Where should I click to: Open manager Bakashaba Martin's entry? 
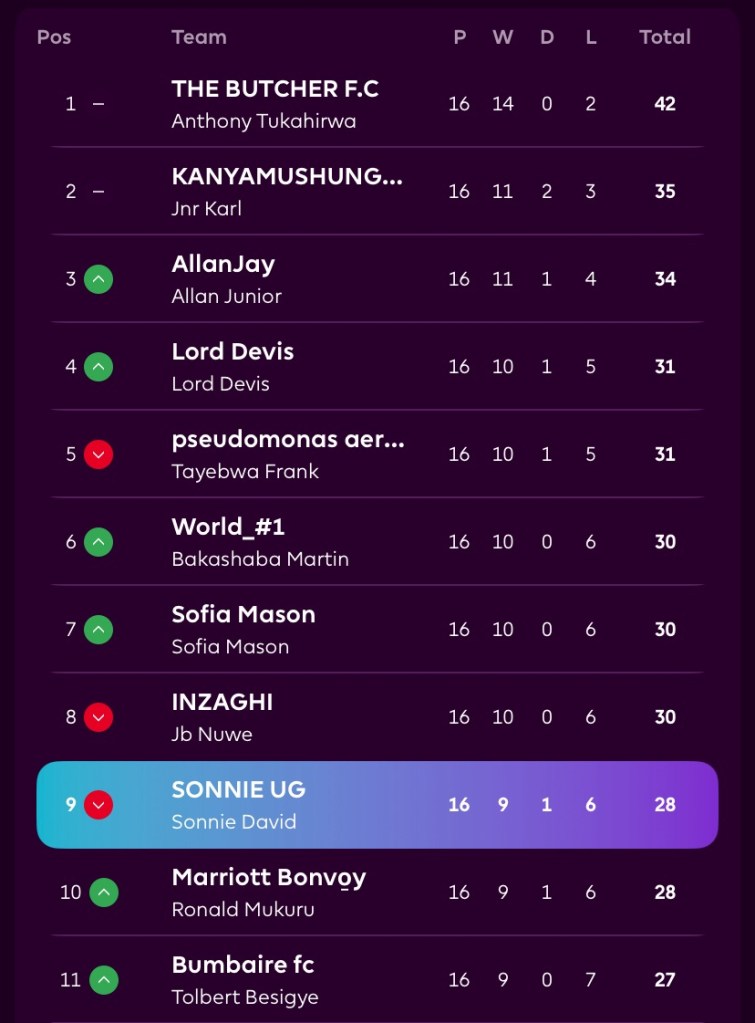pyautogui.click(x=260, y=559)
